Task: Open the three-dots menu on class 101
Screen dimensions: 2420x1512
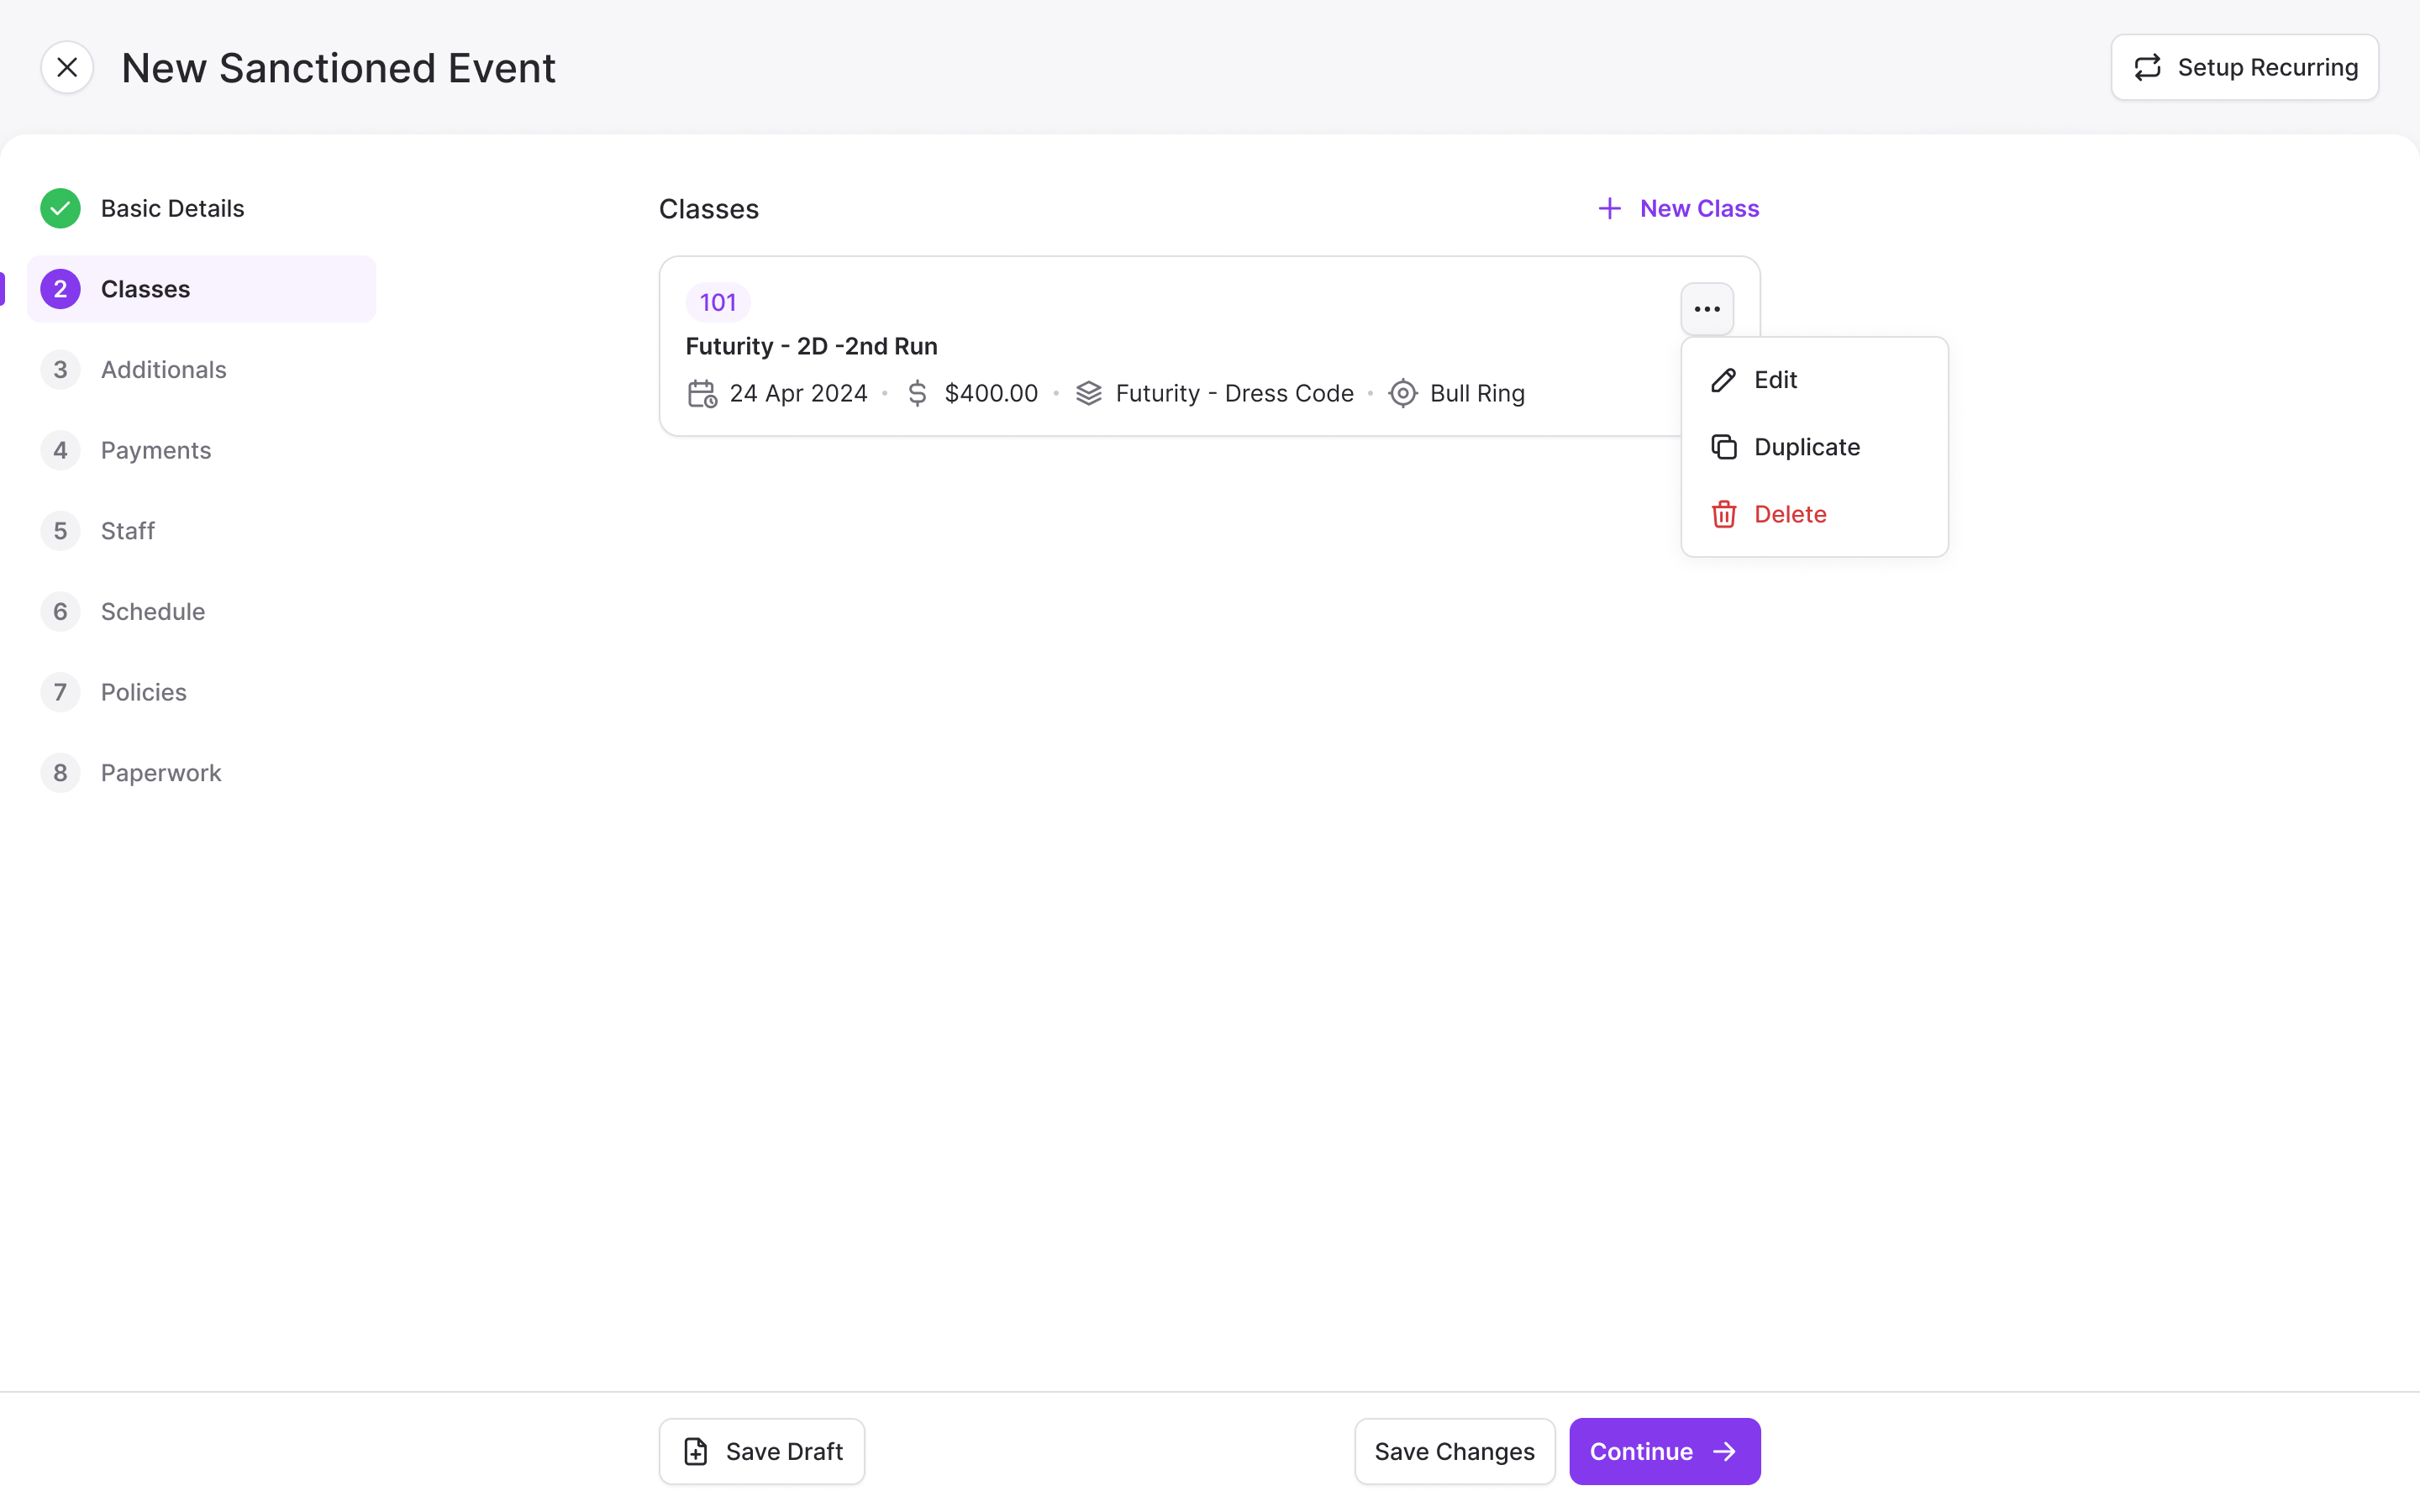Action: (1707, 309)
